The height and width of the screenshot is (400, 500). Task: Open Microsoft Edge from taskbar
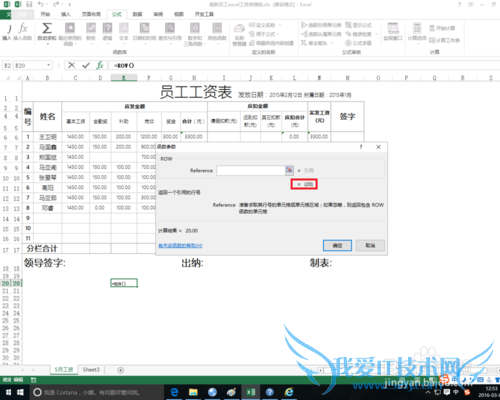pos(174,392)
